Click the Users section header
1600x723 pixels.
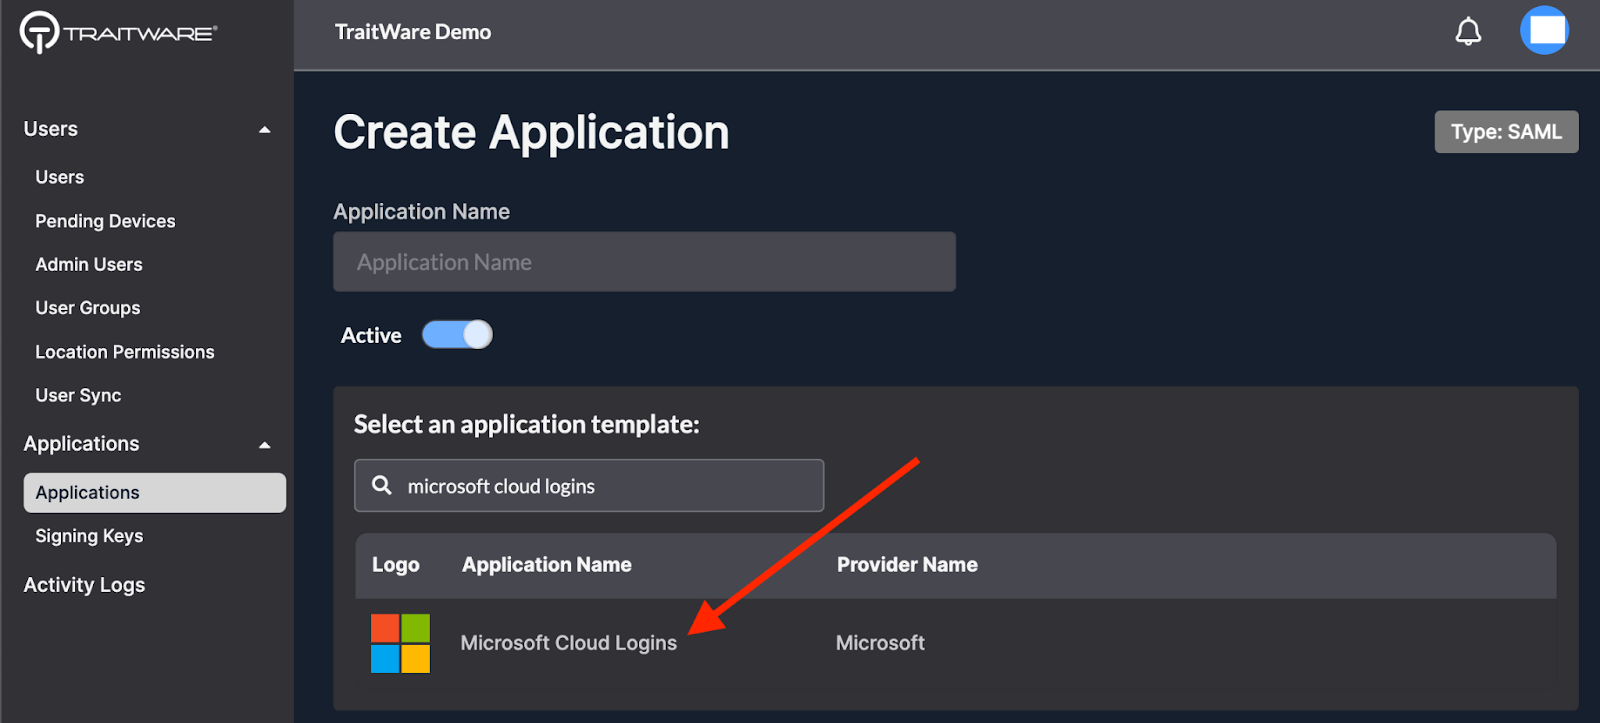[x=51, y=129]
